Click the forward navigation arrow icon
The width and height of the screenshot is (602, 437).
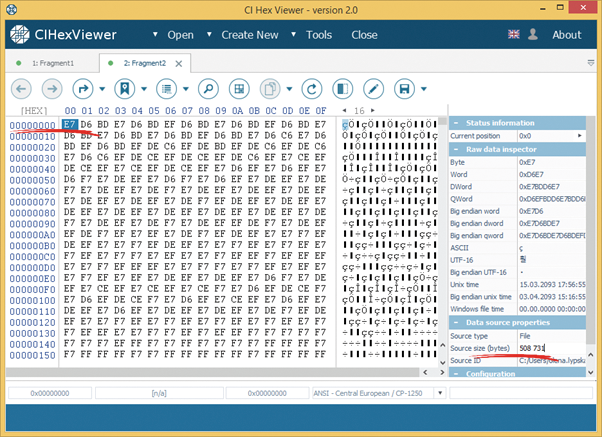click(x=50, y=88)
